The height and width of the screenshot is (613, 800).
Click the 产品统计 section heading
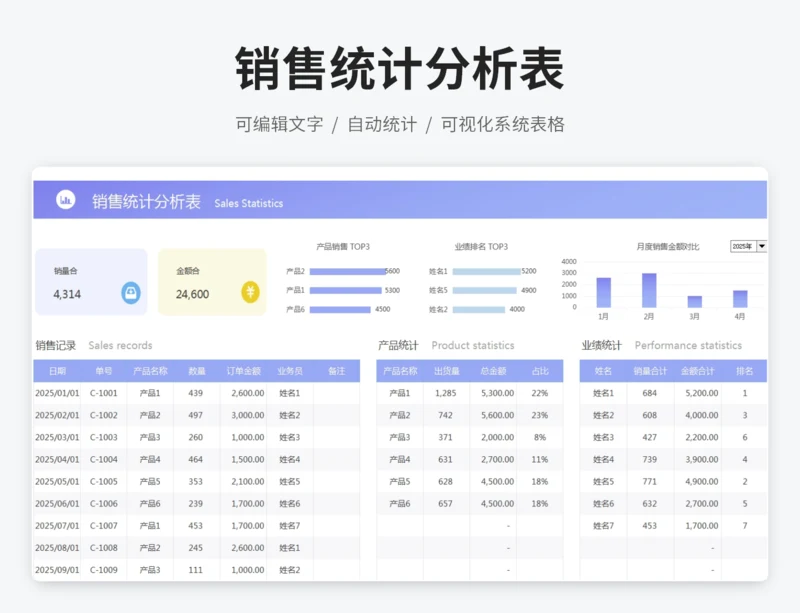click(x=398, y=346)
